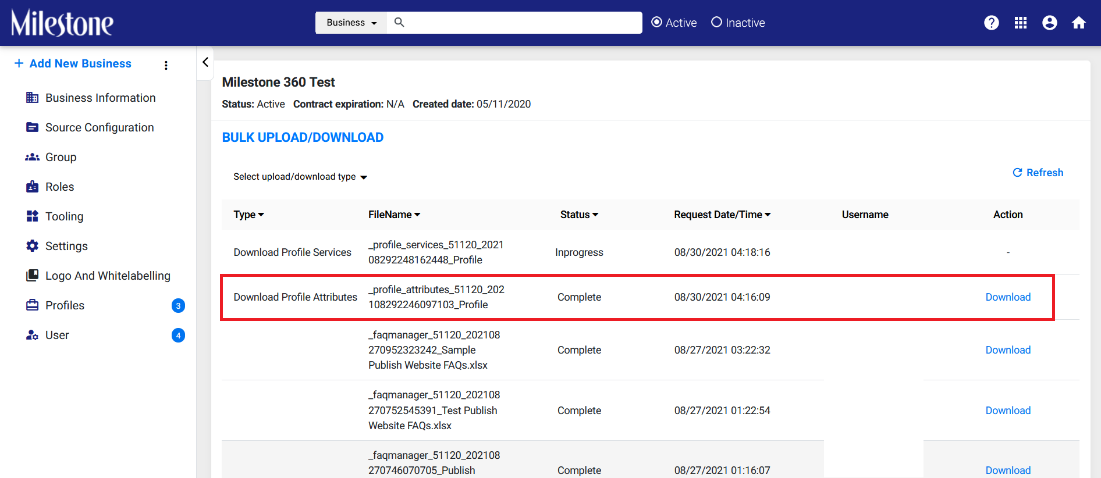The image size is (1101, 478).
Task: Open Source Configuration menu item
Action: pyautogui.click(x=98, y=128)
